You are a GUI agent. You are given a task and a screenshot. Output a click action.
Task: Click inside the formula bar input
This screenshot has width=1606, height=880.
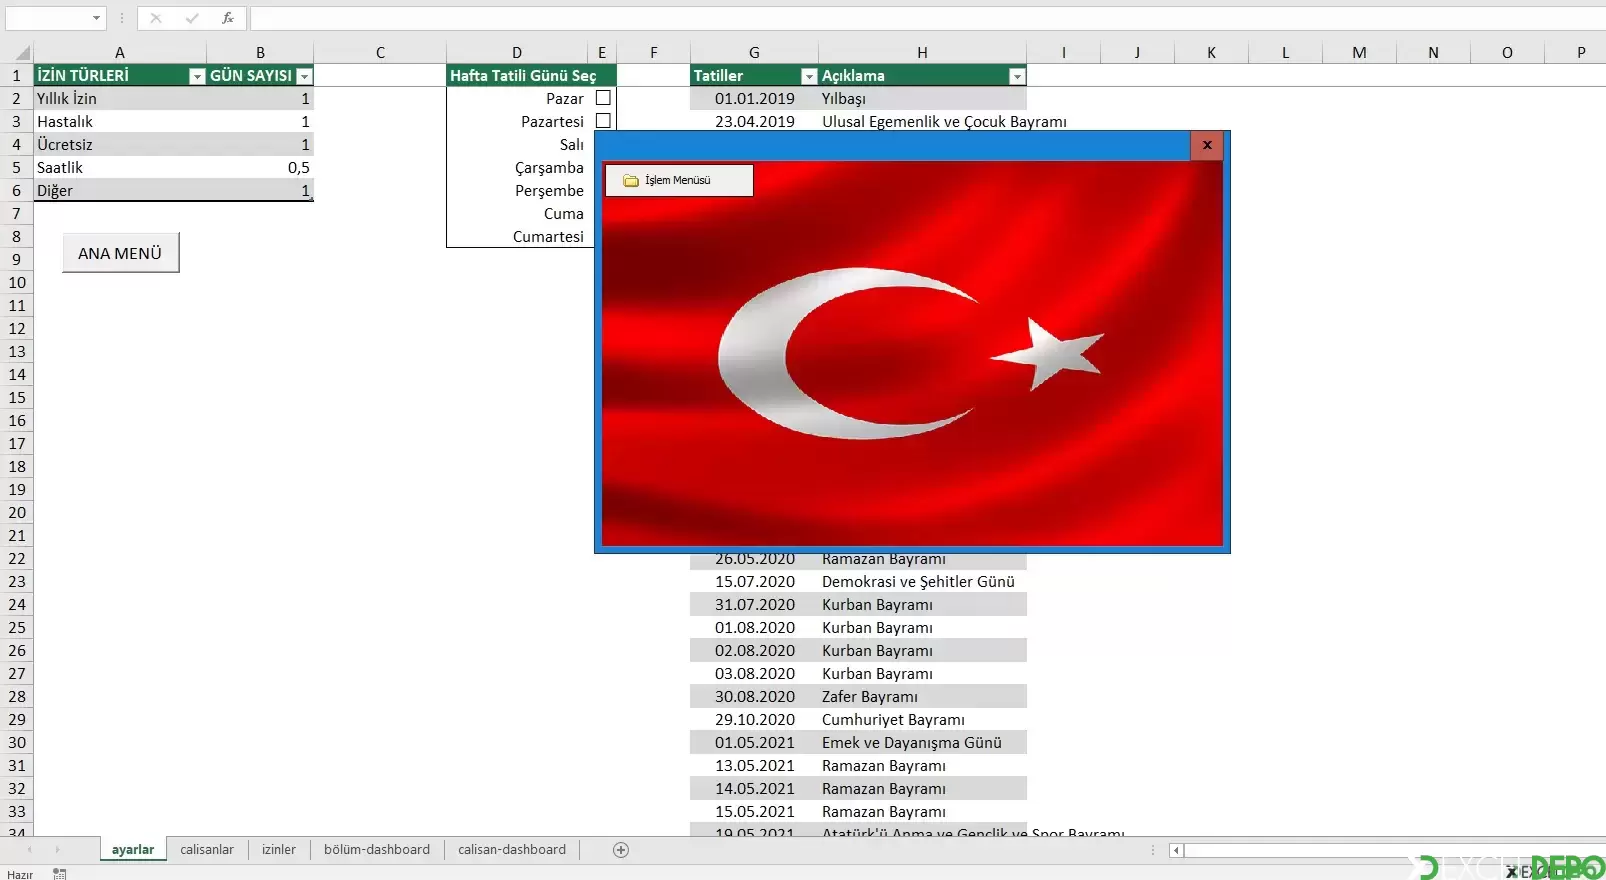(x=926, y=18)
